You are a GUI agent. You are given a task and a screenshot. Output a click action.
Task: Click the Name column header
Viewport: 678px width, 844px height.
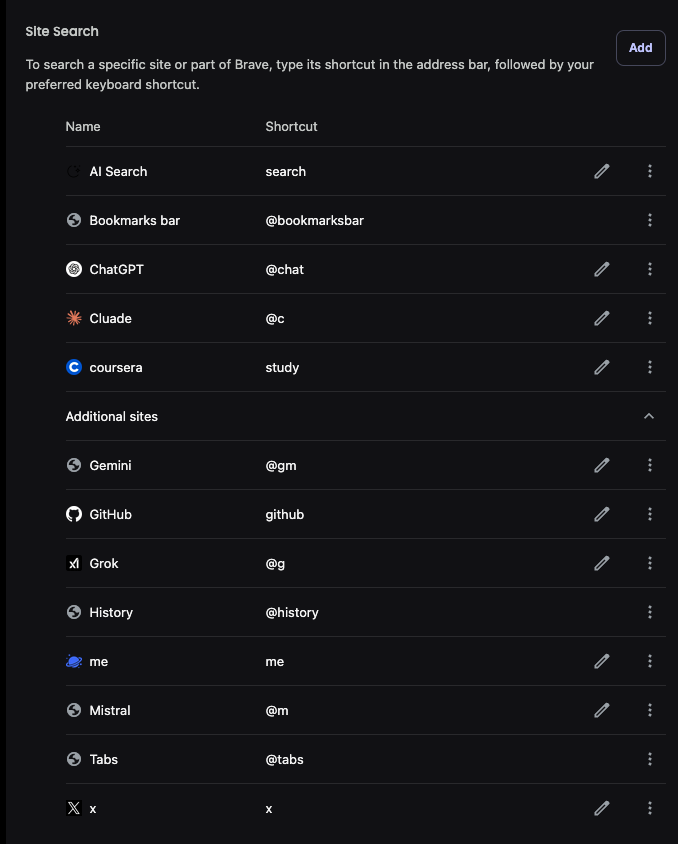tap(83, 126)
